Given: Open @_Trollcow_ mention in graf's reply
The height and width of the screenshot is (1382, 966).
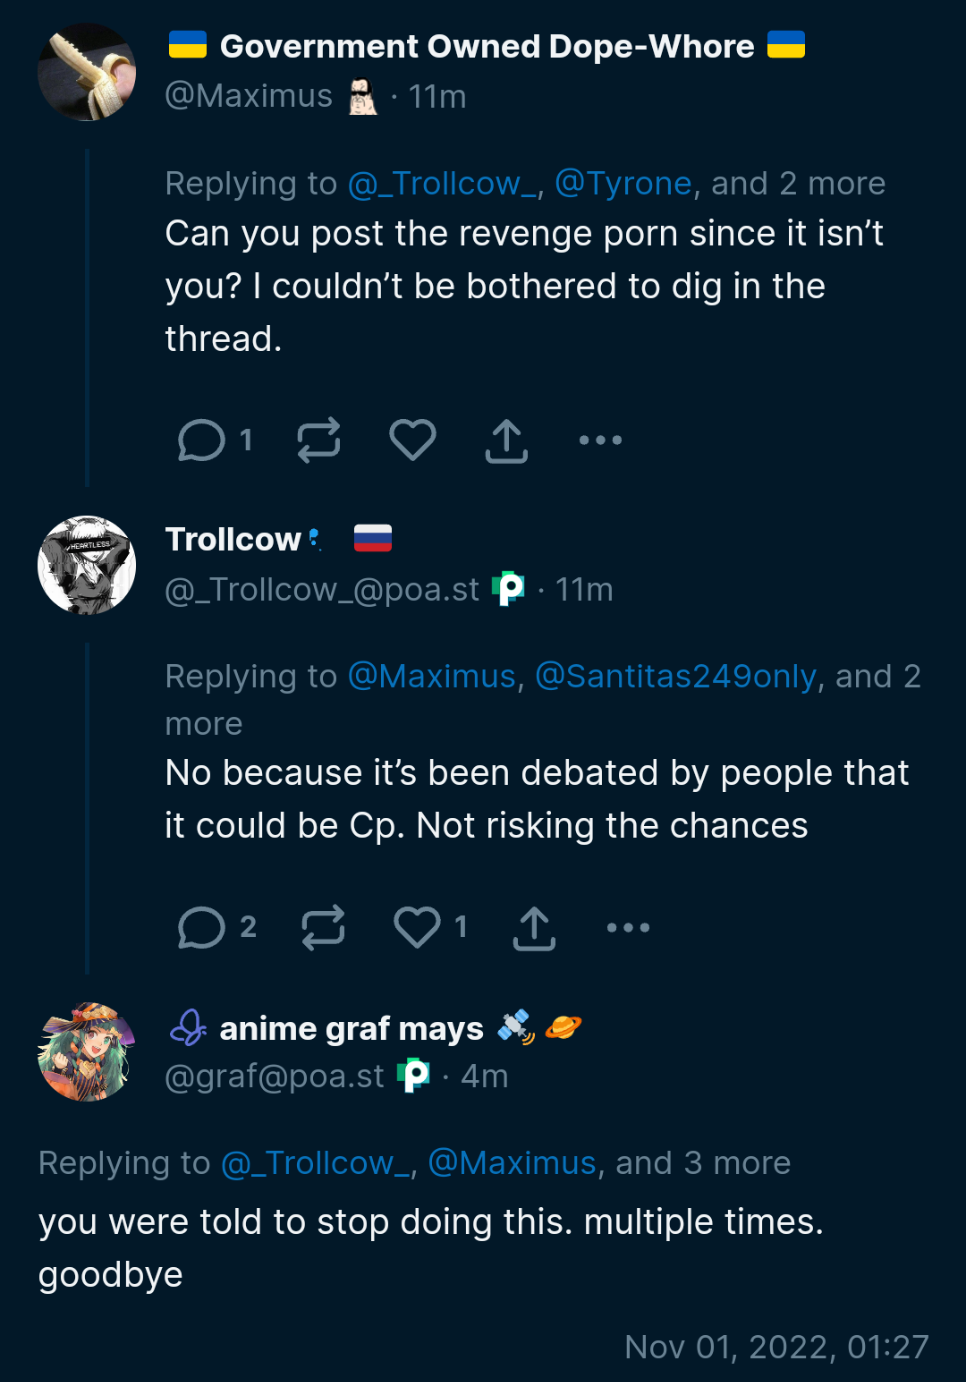Looking at the screenshot, I should point(315,1164).
